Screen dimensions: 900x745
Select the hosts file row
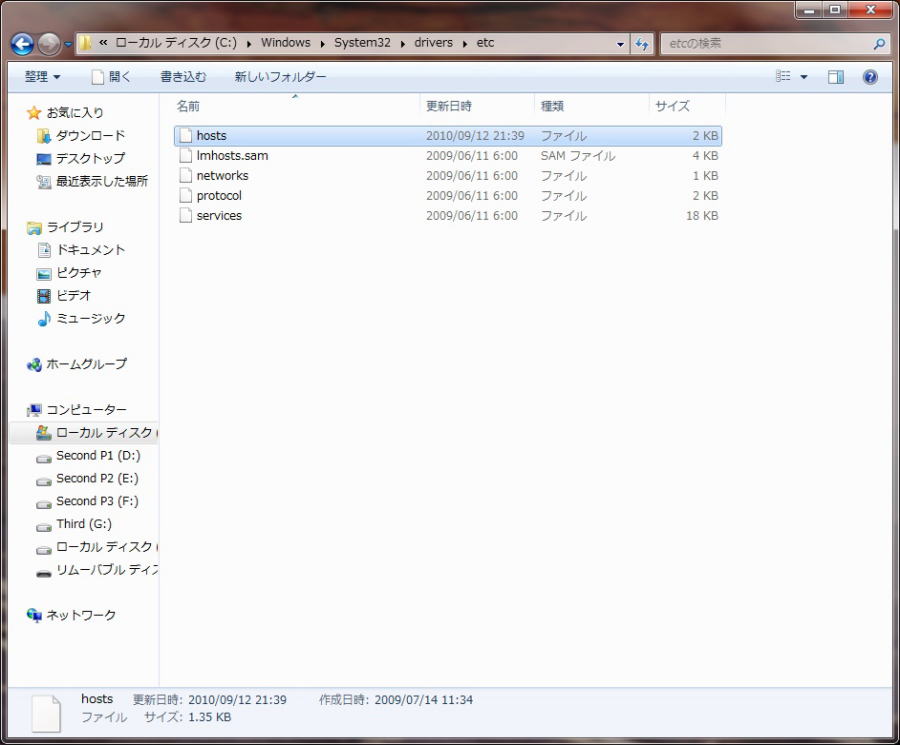click(448, 135)
